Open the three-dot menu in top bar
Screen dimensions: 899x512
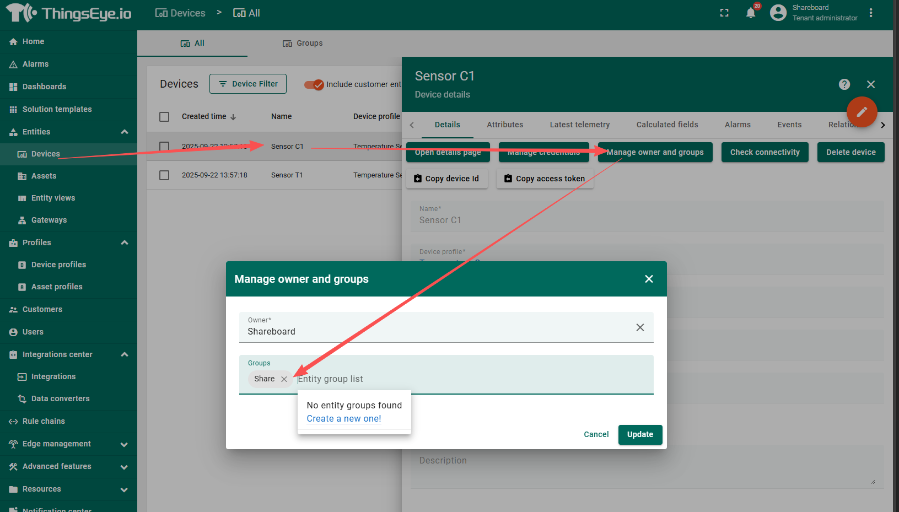[x=871, y=13]
